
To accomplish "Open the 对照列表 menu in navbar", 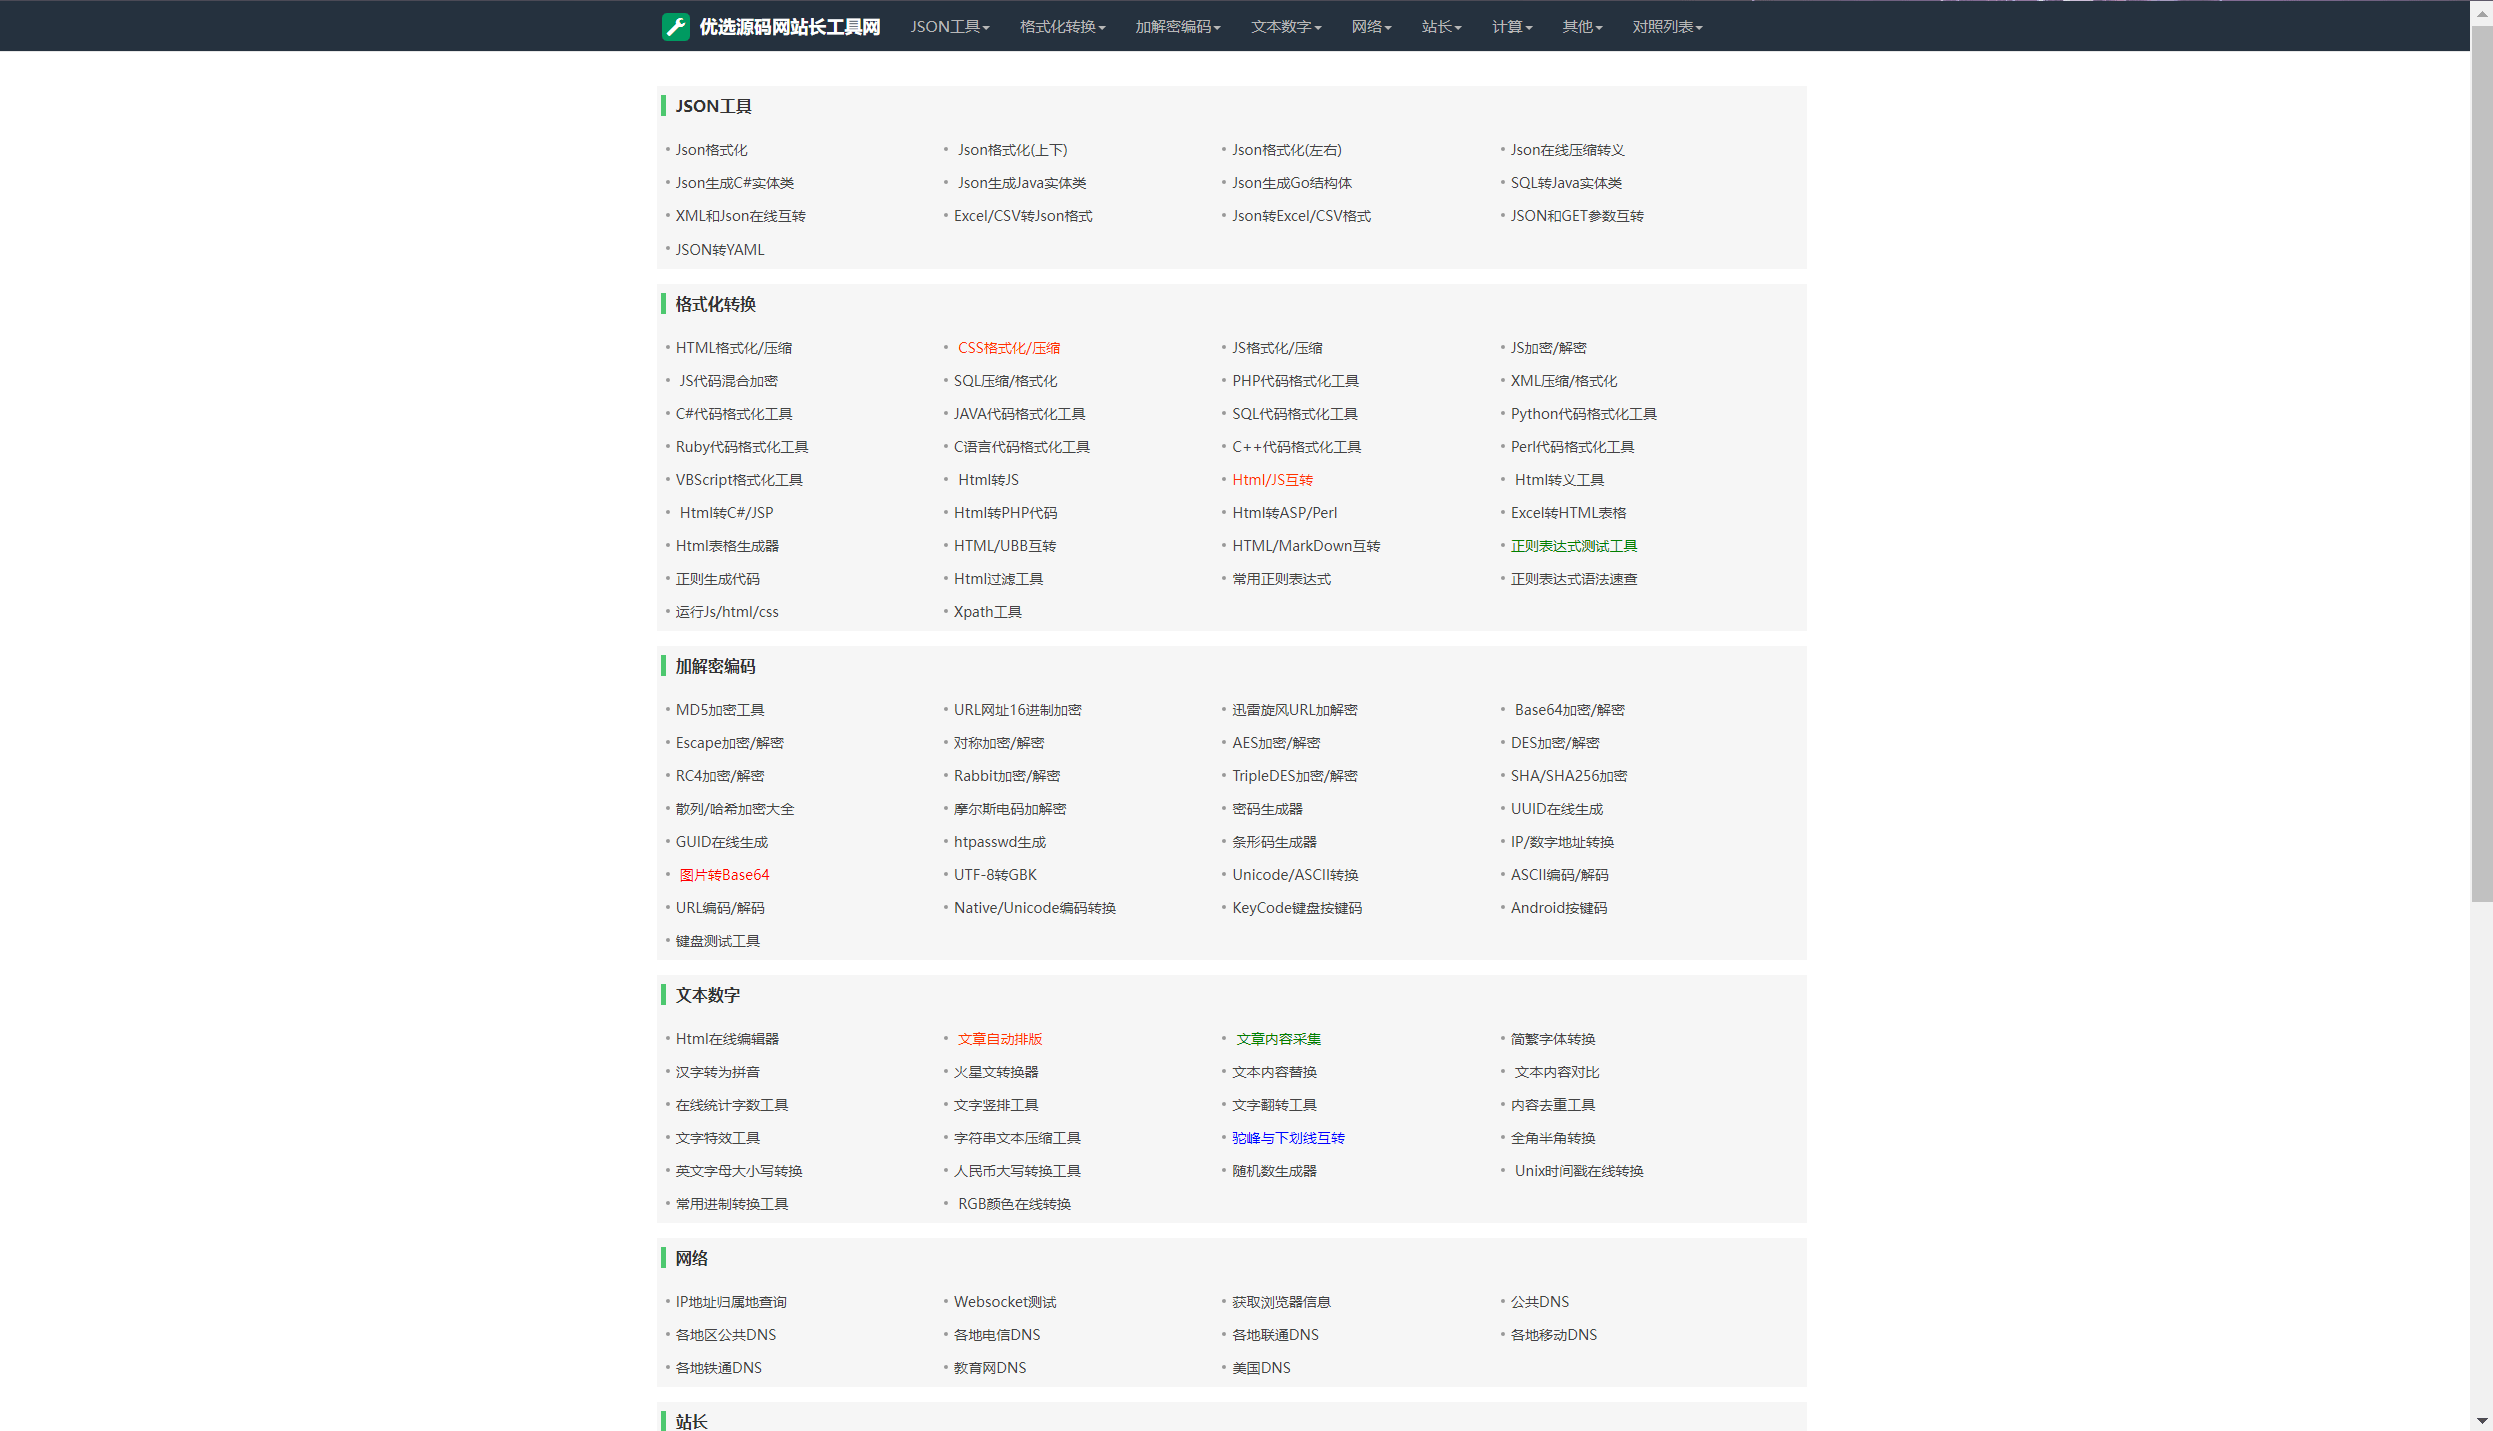I will coord(1666,27).
